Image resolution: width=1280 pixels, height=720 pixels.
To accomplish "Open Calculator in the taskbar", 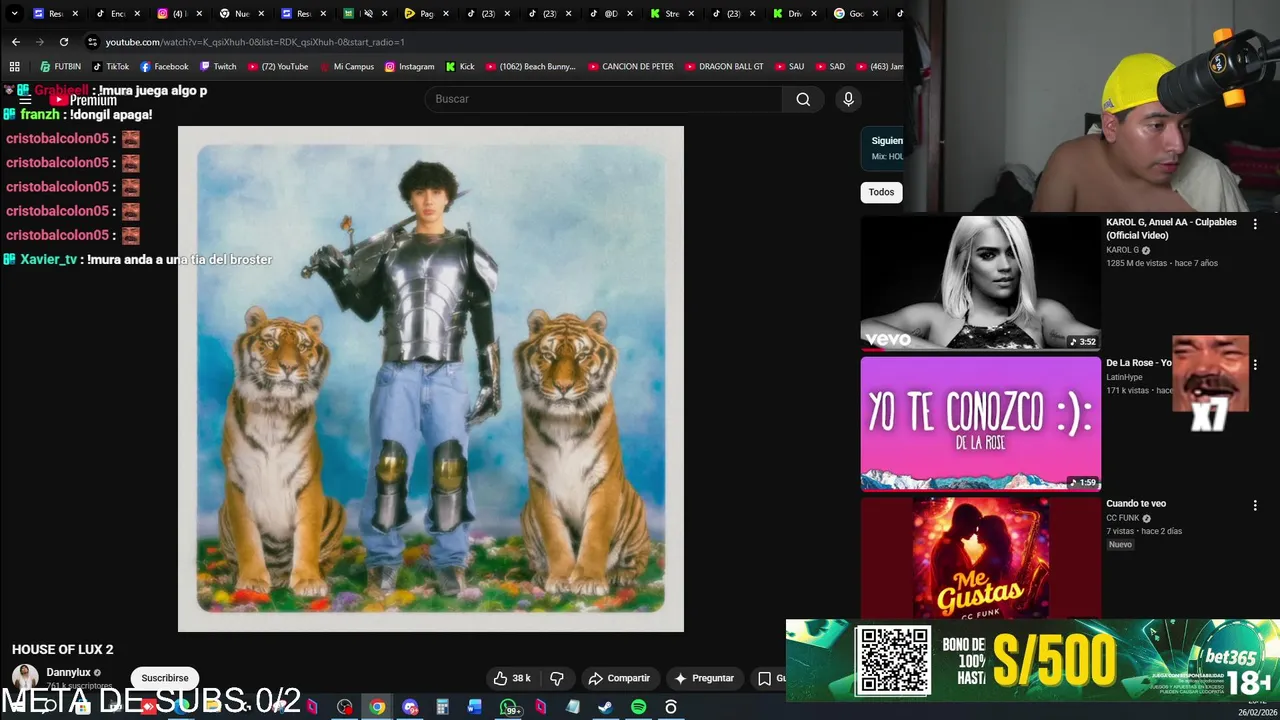I will pos(442,707).
